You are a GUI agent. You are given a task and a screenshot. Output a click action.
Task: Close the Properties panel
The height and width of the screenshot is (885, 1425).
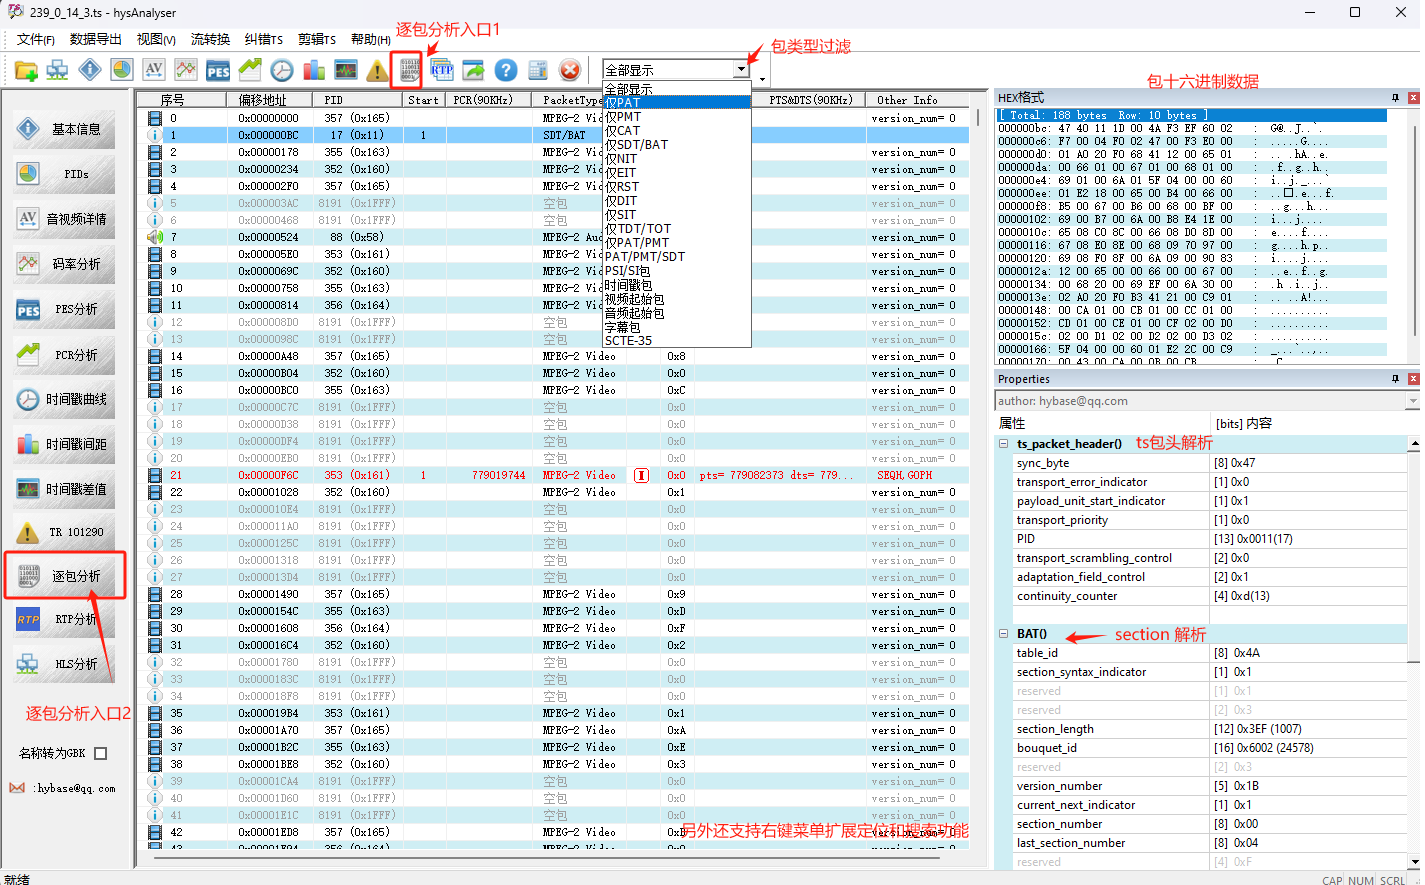coord(1413,379)
